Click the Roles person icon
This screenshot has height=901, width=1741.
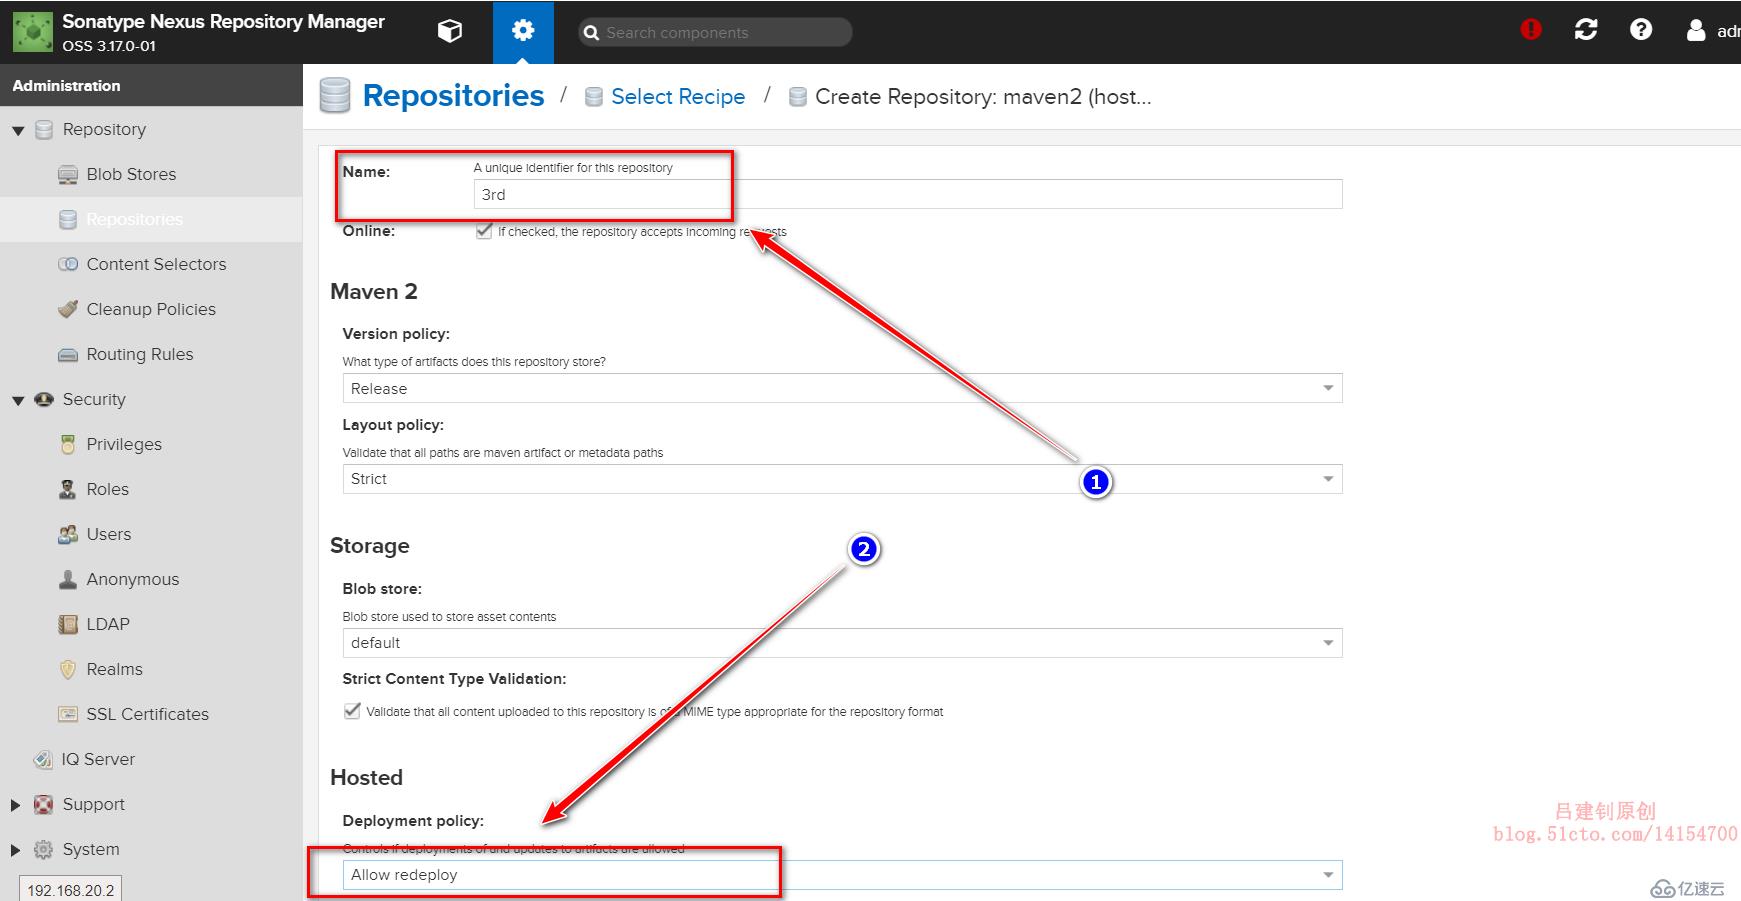tap(68, 489)
